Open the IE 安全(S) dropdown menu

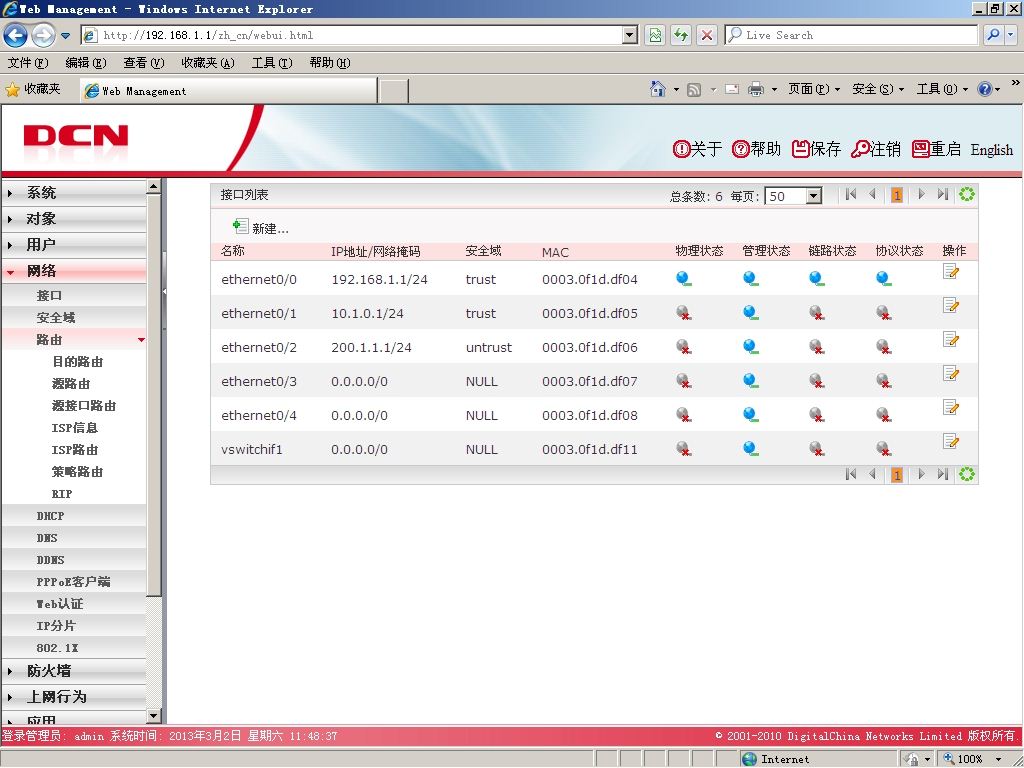[x=877, y=89]
